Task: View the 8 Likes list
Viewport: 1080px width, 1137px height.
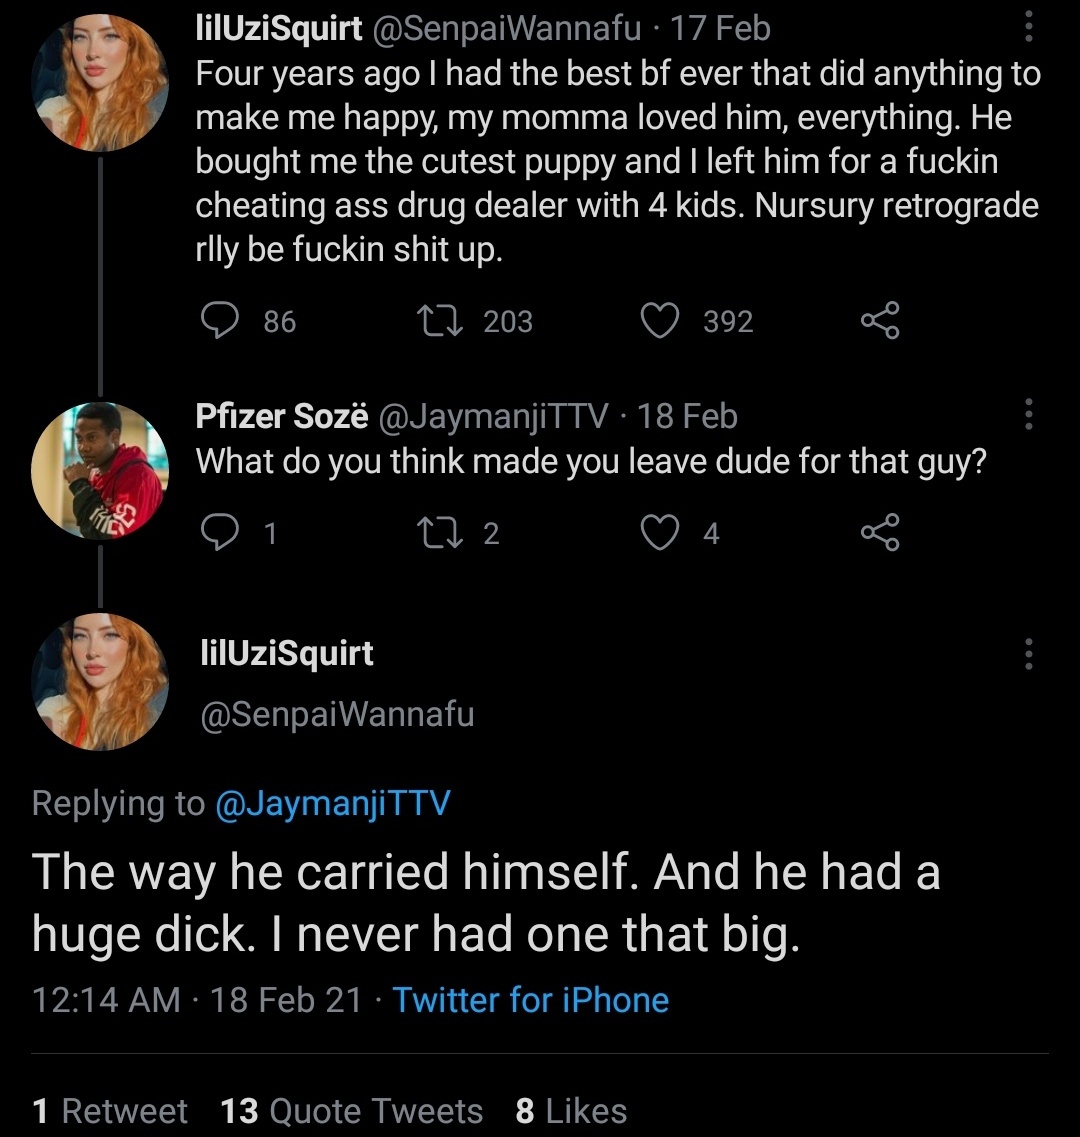Action: tap(571, 1111)
